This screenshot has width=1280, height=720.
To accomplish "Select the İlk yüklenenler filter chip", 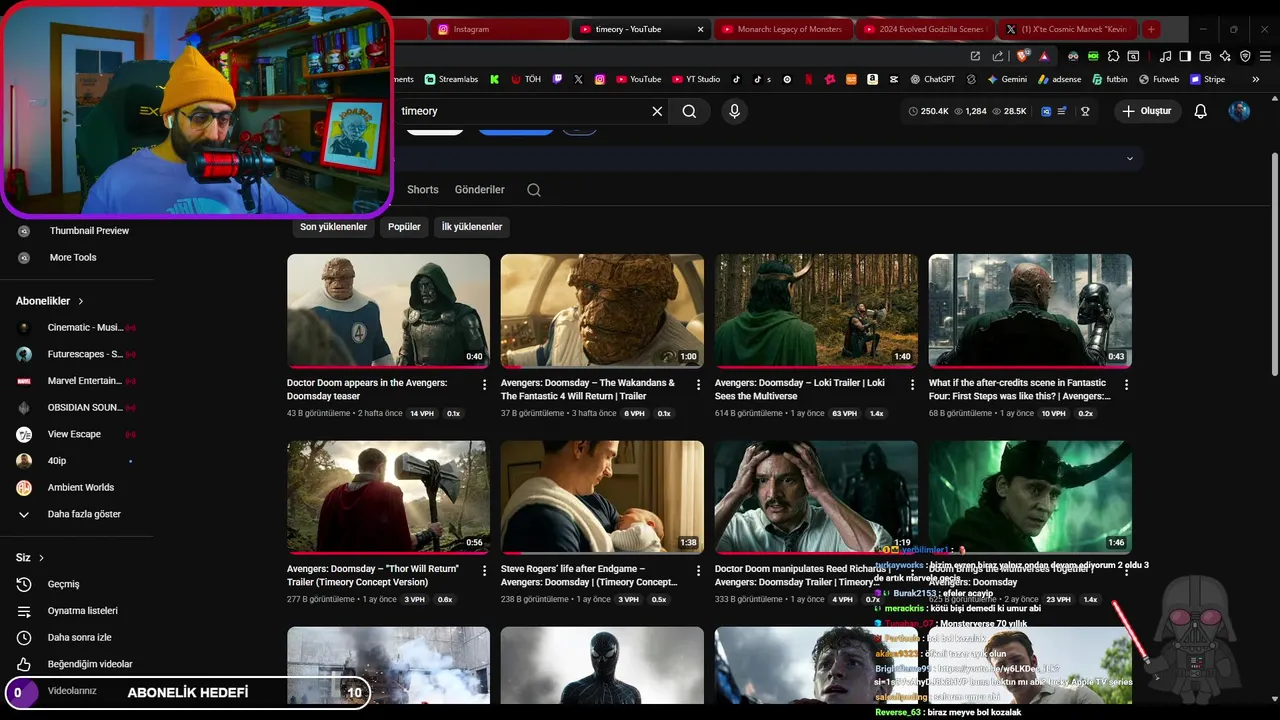I will [x=472, y=227].
